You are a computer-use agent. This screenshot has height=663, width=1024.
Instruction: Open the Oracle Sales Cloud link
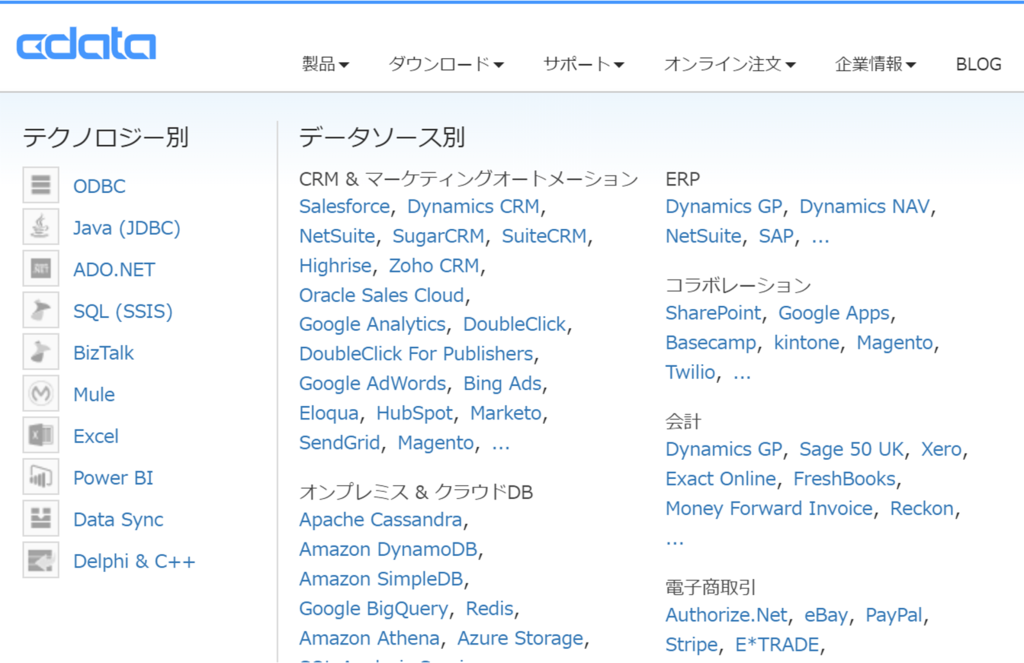[x=382, y=295]
